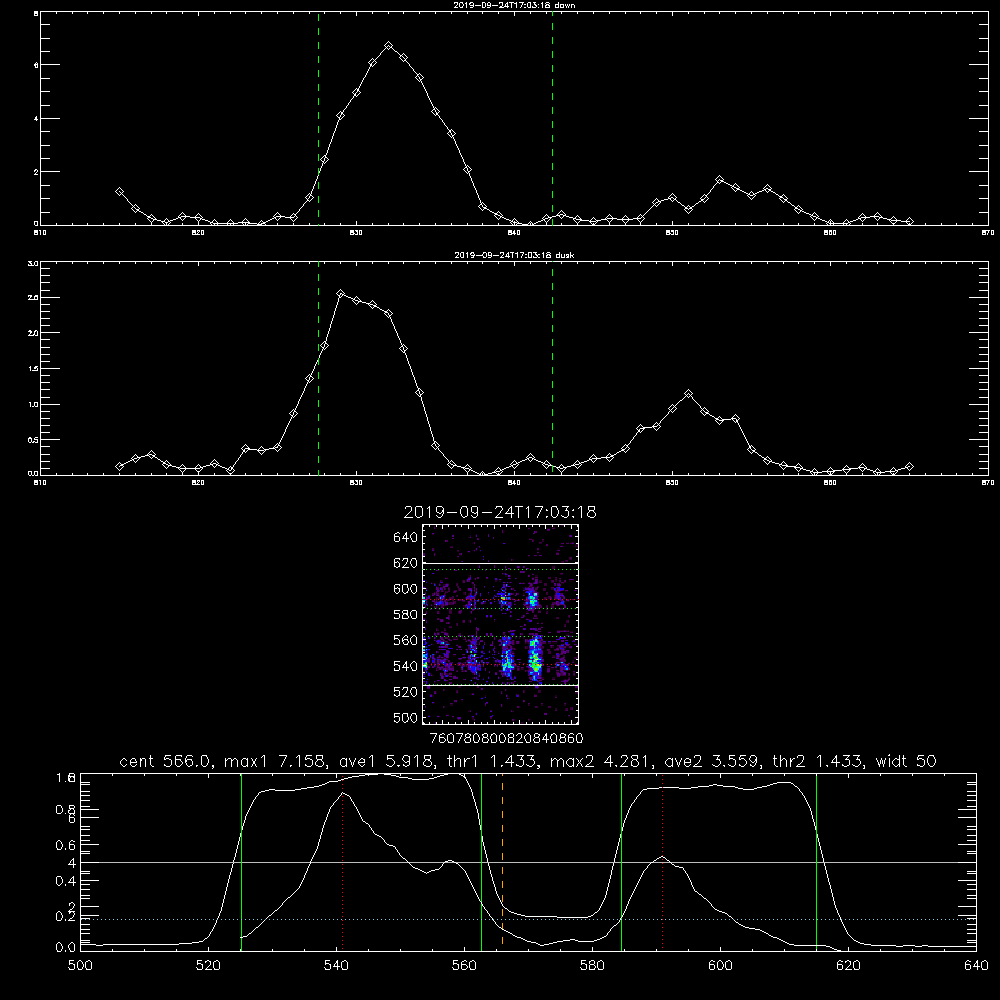Click the red dotted peak line near 590 in bottom plot
This screenshot has width=1000, height=1000.
coord(663,861)
